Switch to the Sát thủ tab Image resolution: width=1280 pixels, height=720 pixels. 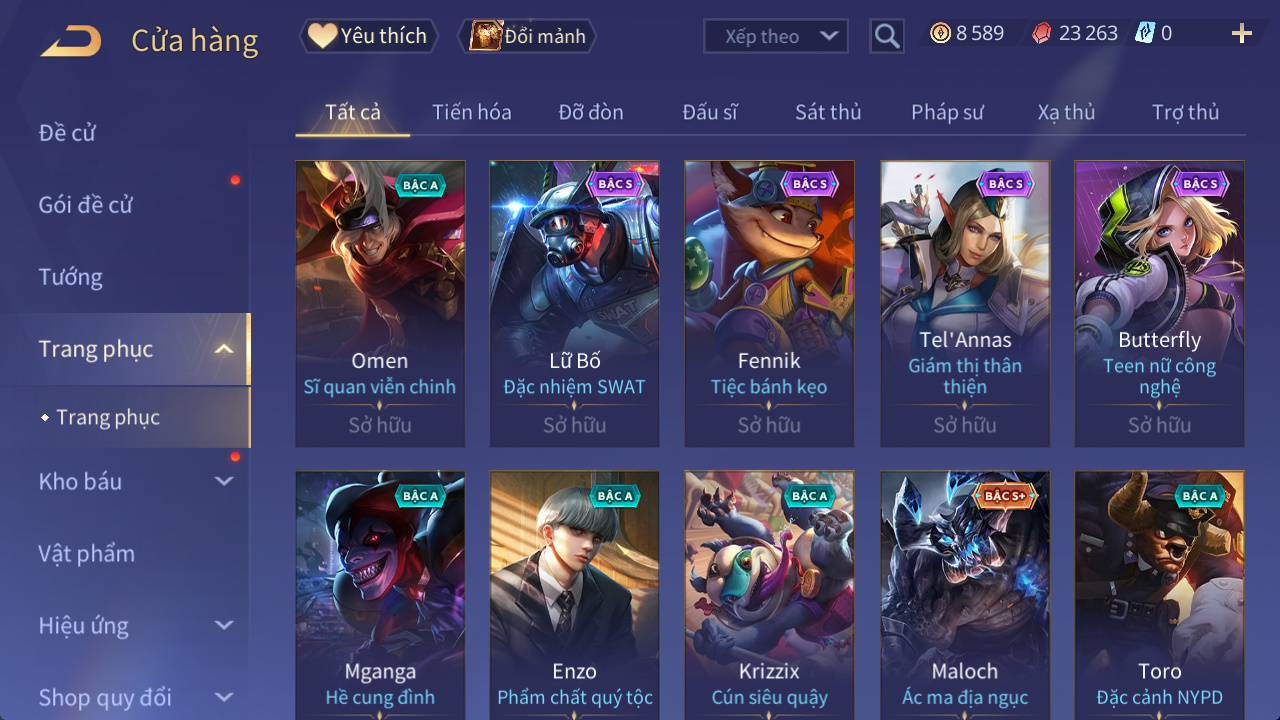pos(828,112)
